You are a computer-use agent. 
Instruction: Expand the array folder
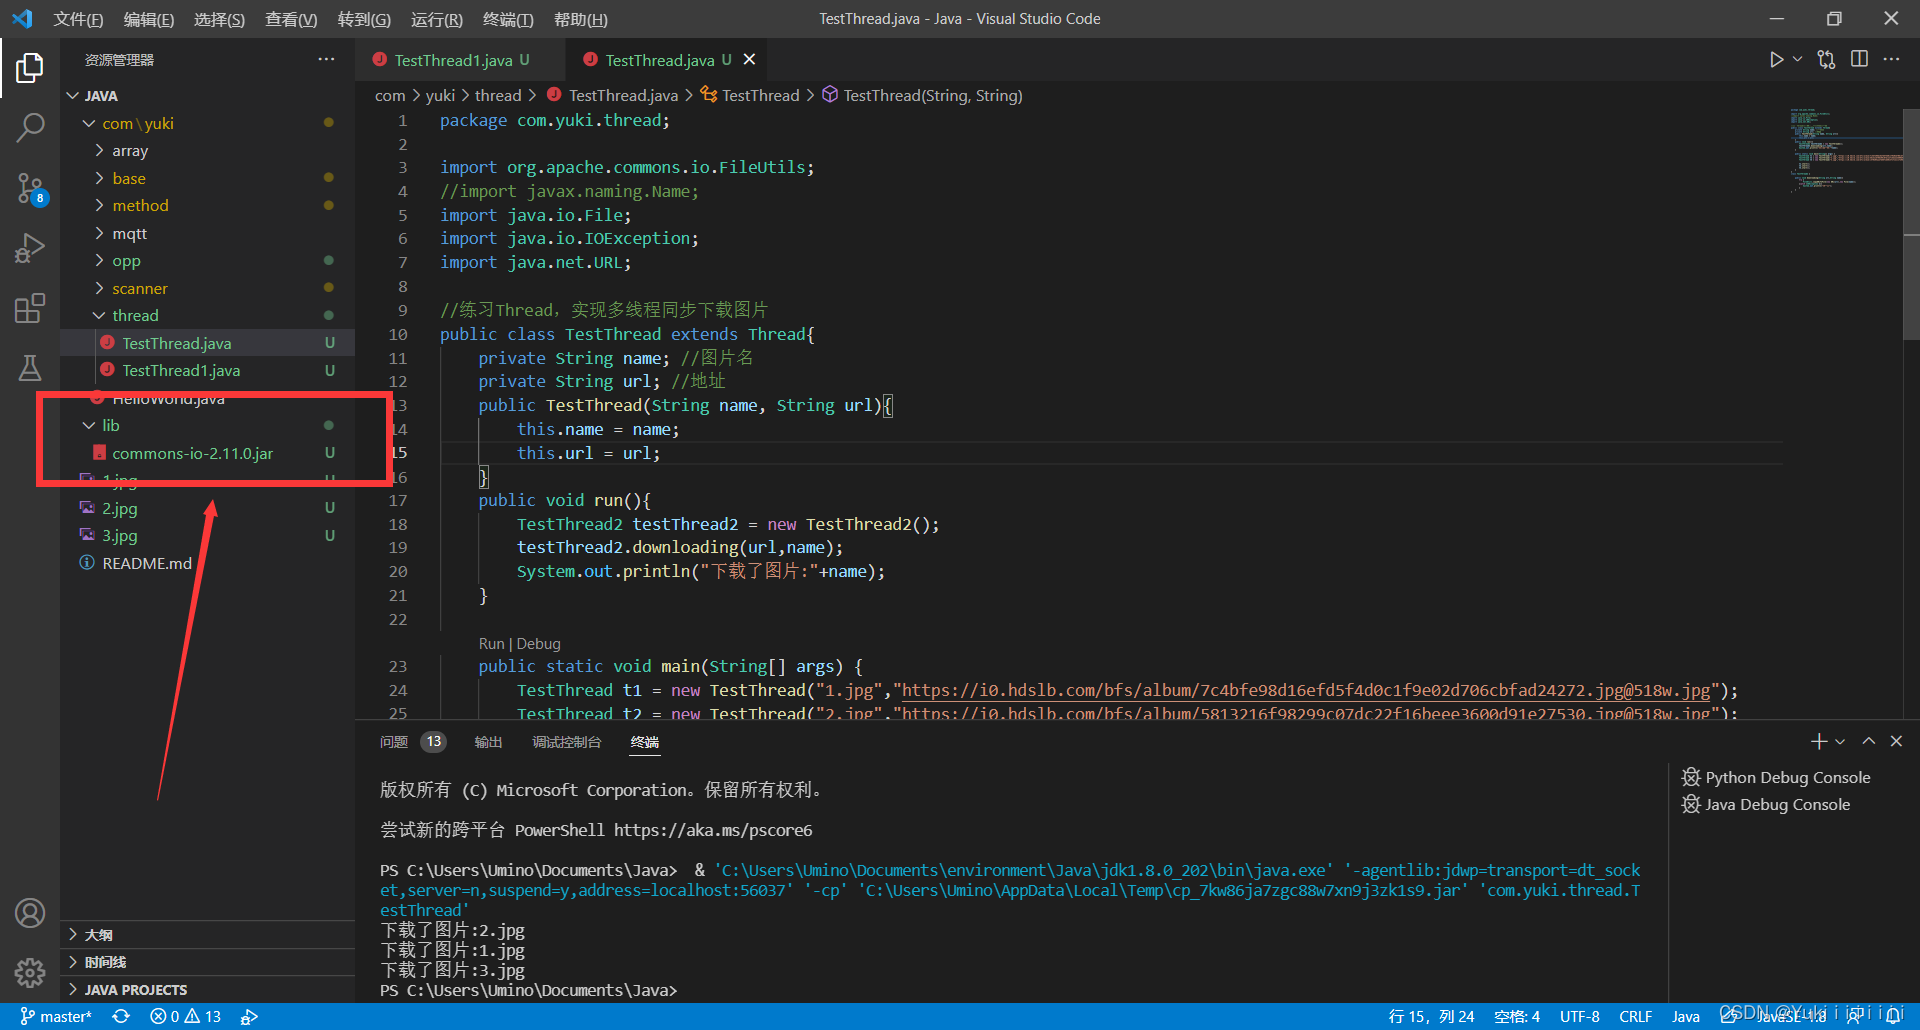[x=207, y=150]
